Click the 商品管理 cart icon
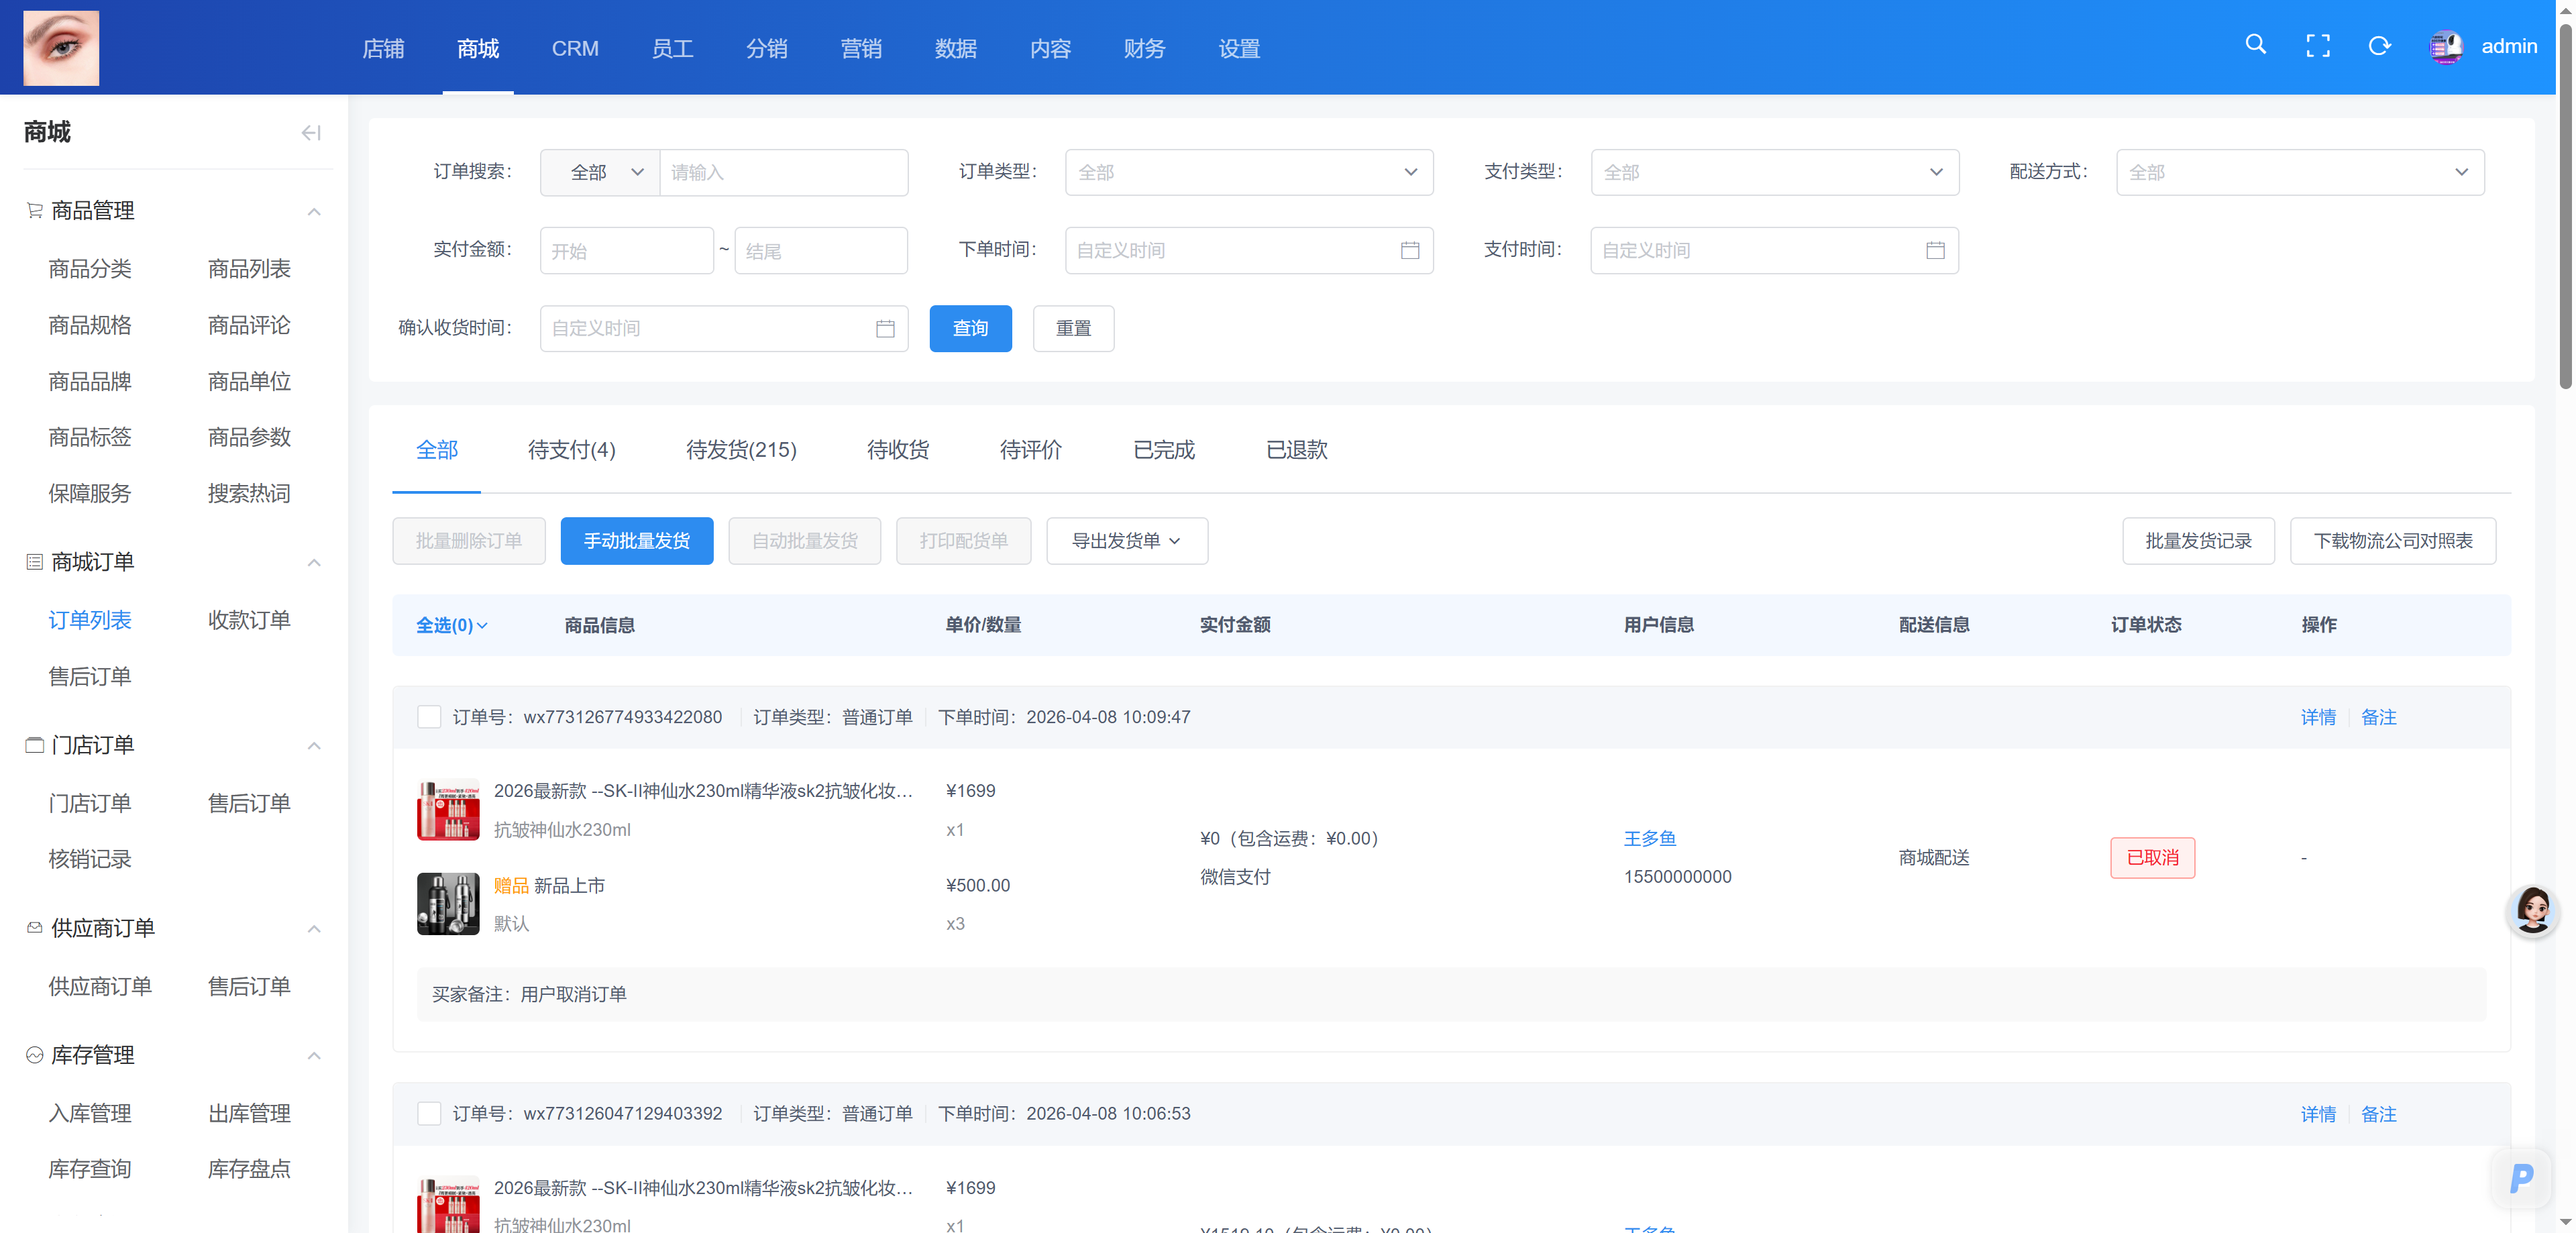This screenshot has height=1233, width=2576. point(34,210)
